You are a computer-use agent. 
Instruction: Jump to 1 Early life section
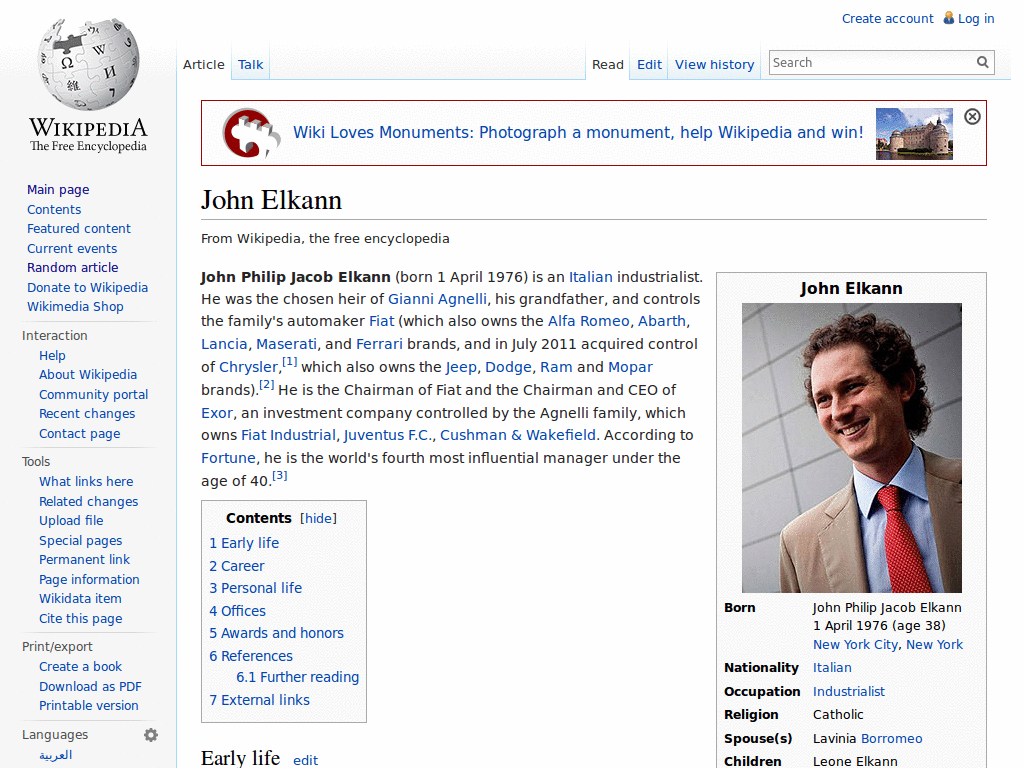pyautogui.click(x=244, y=543)
